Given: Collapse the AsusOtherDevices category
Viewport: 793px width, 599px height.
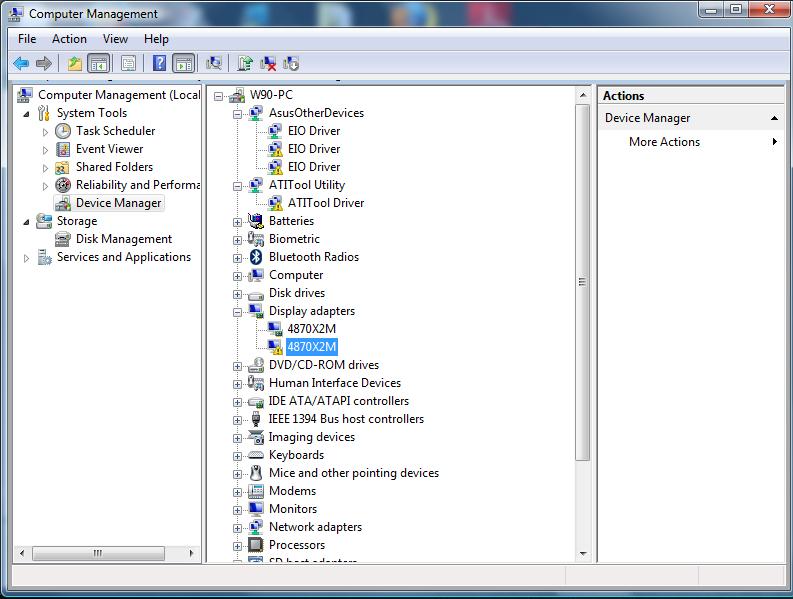Looking at the screenshot, I should 237,114.
